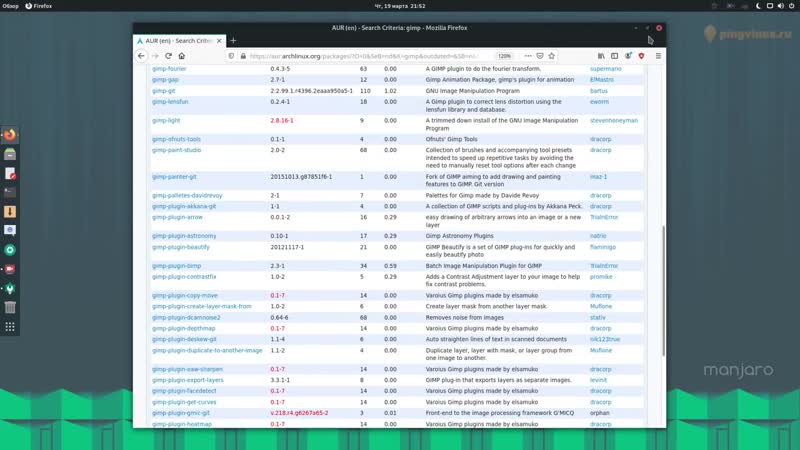Open maintainer flamingo profile

[603, 247]
